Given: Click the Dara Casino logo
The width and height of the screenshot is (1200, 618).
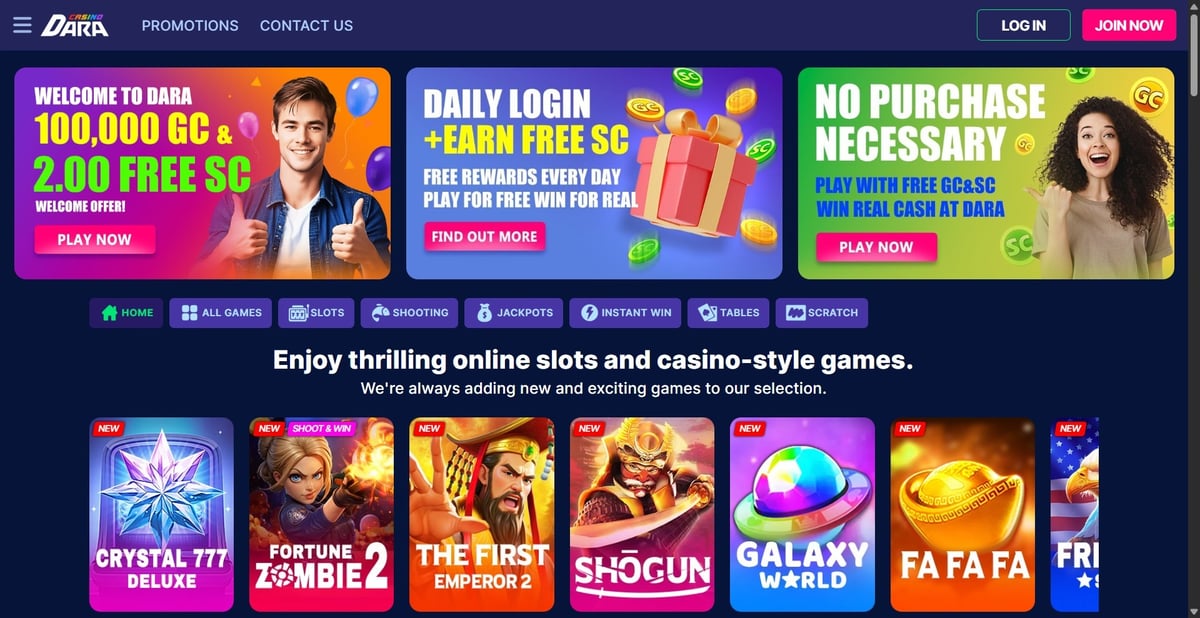Looking at the screenshot, I should [75, 25].
